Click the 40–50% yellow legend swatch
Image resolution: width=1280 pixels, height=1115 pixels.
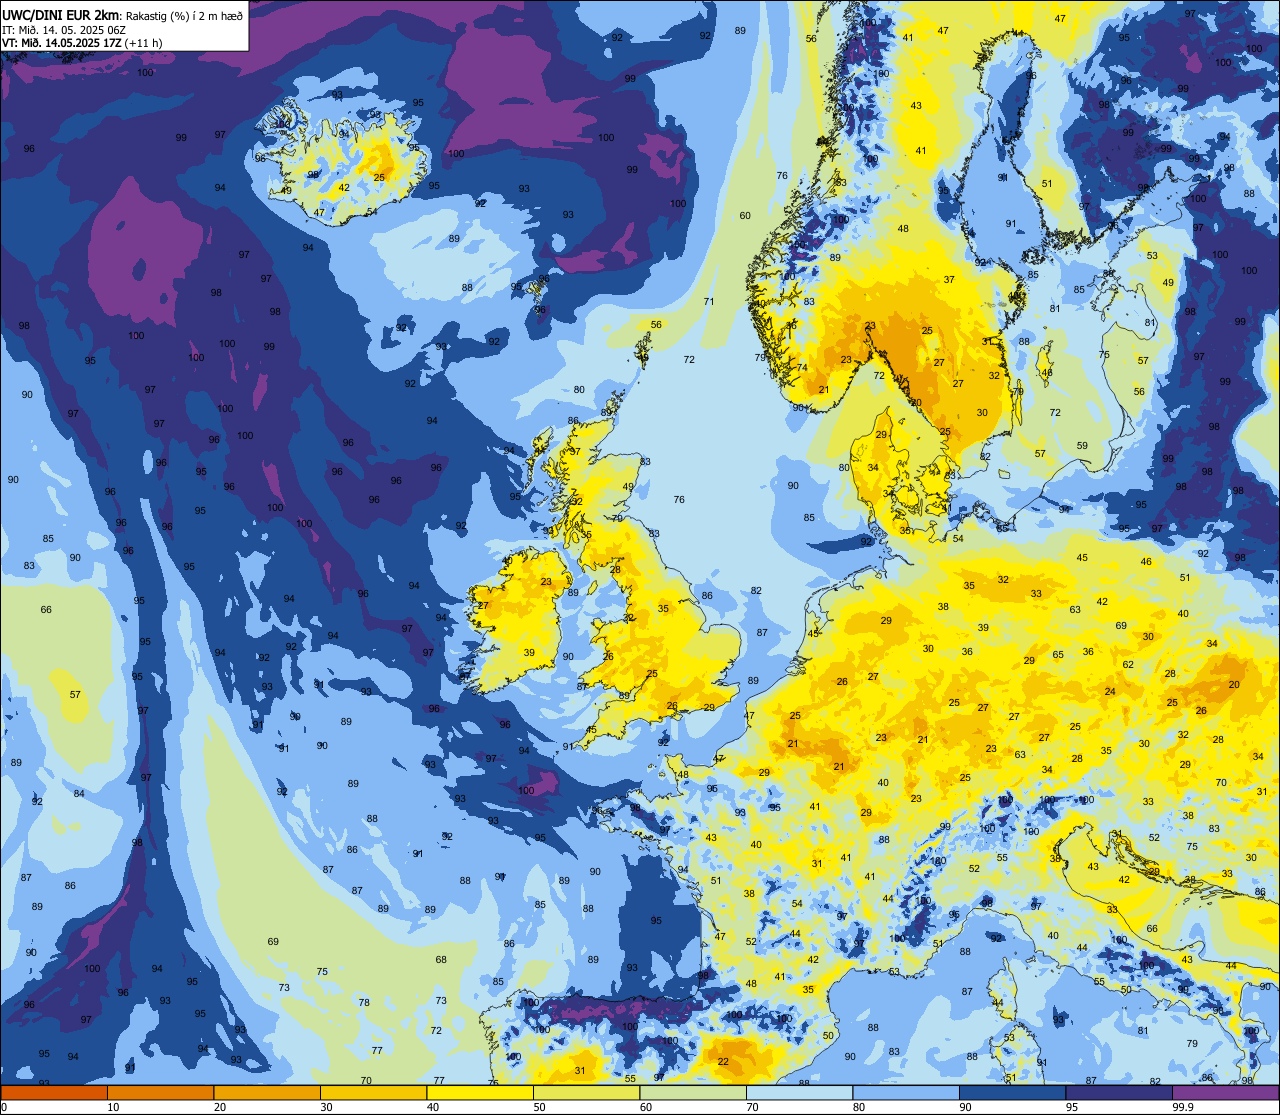tap(480, 1093)
